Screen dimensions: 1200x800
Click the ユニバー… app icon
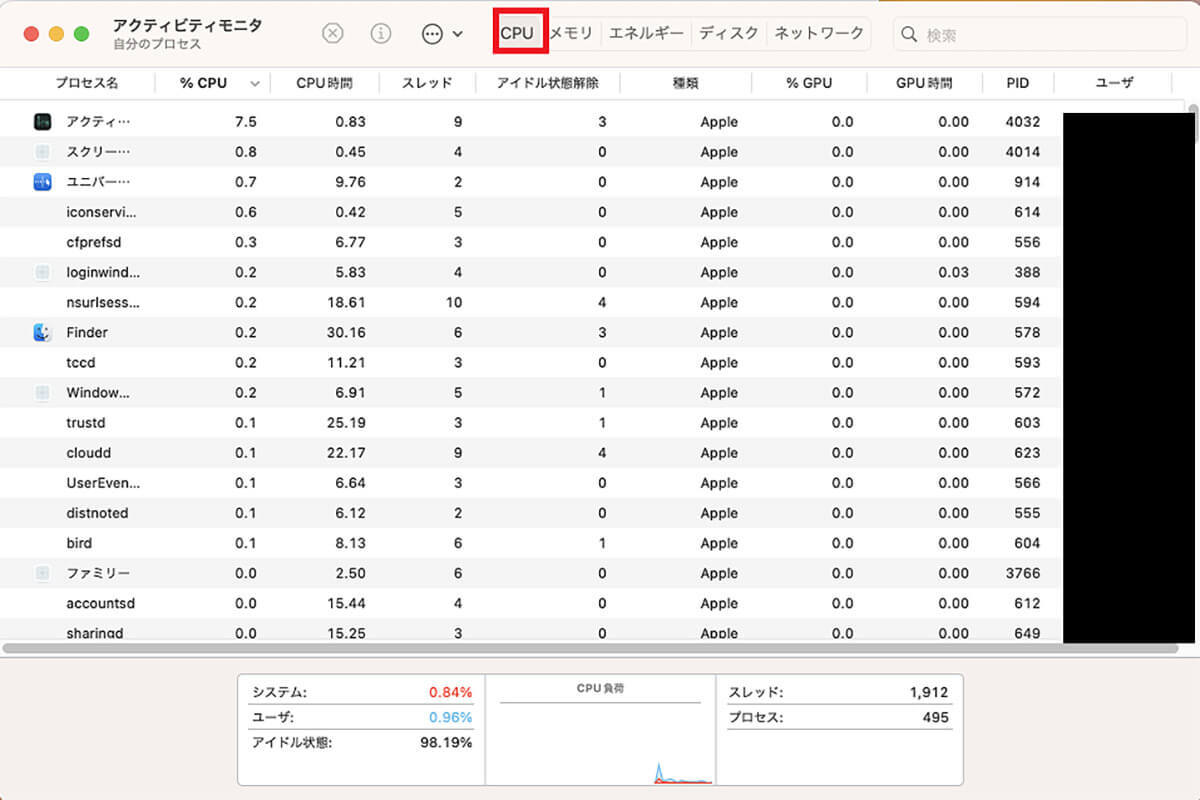click(42, 182)
